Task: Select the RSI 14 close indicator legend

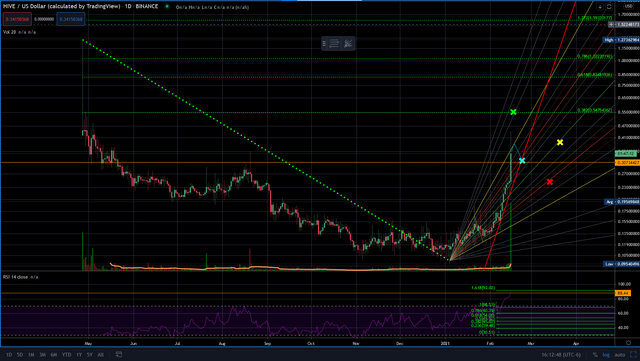Action: coord(20,277)
